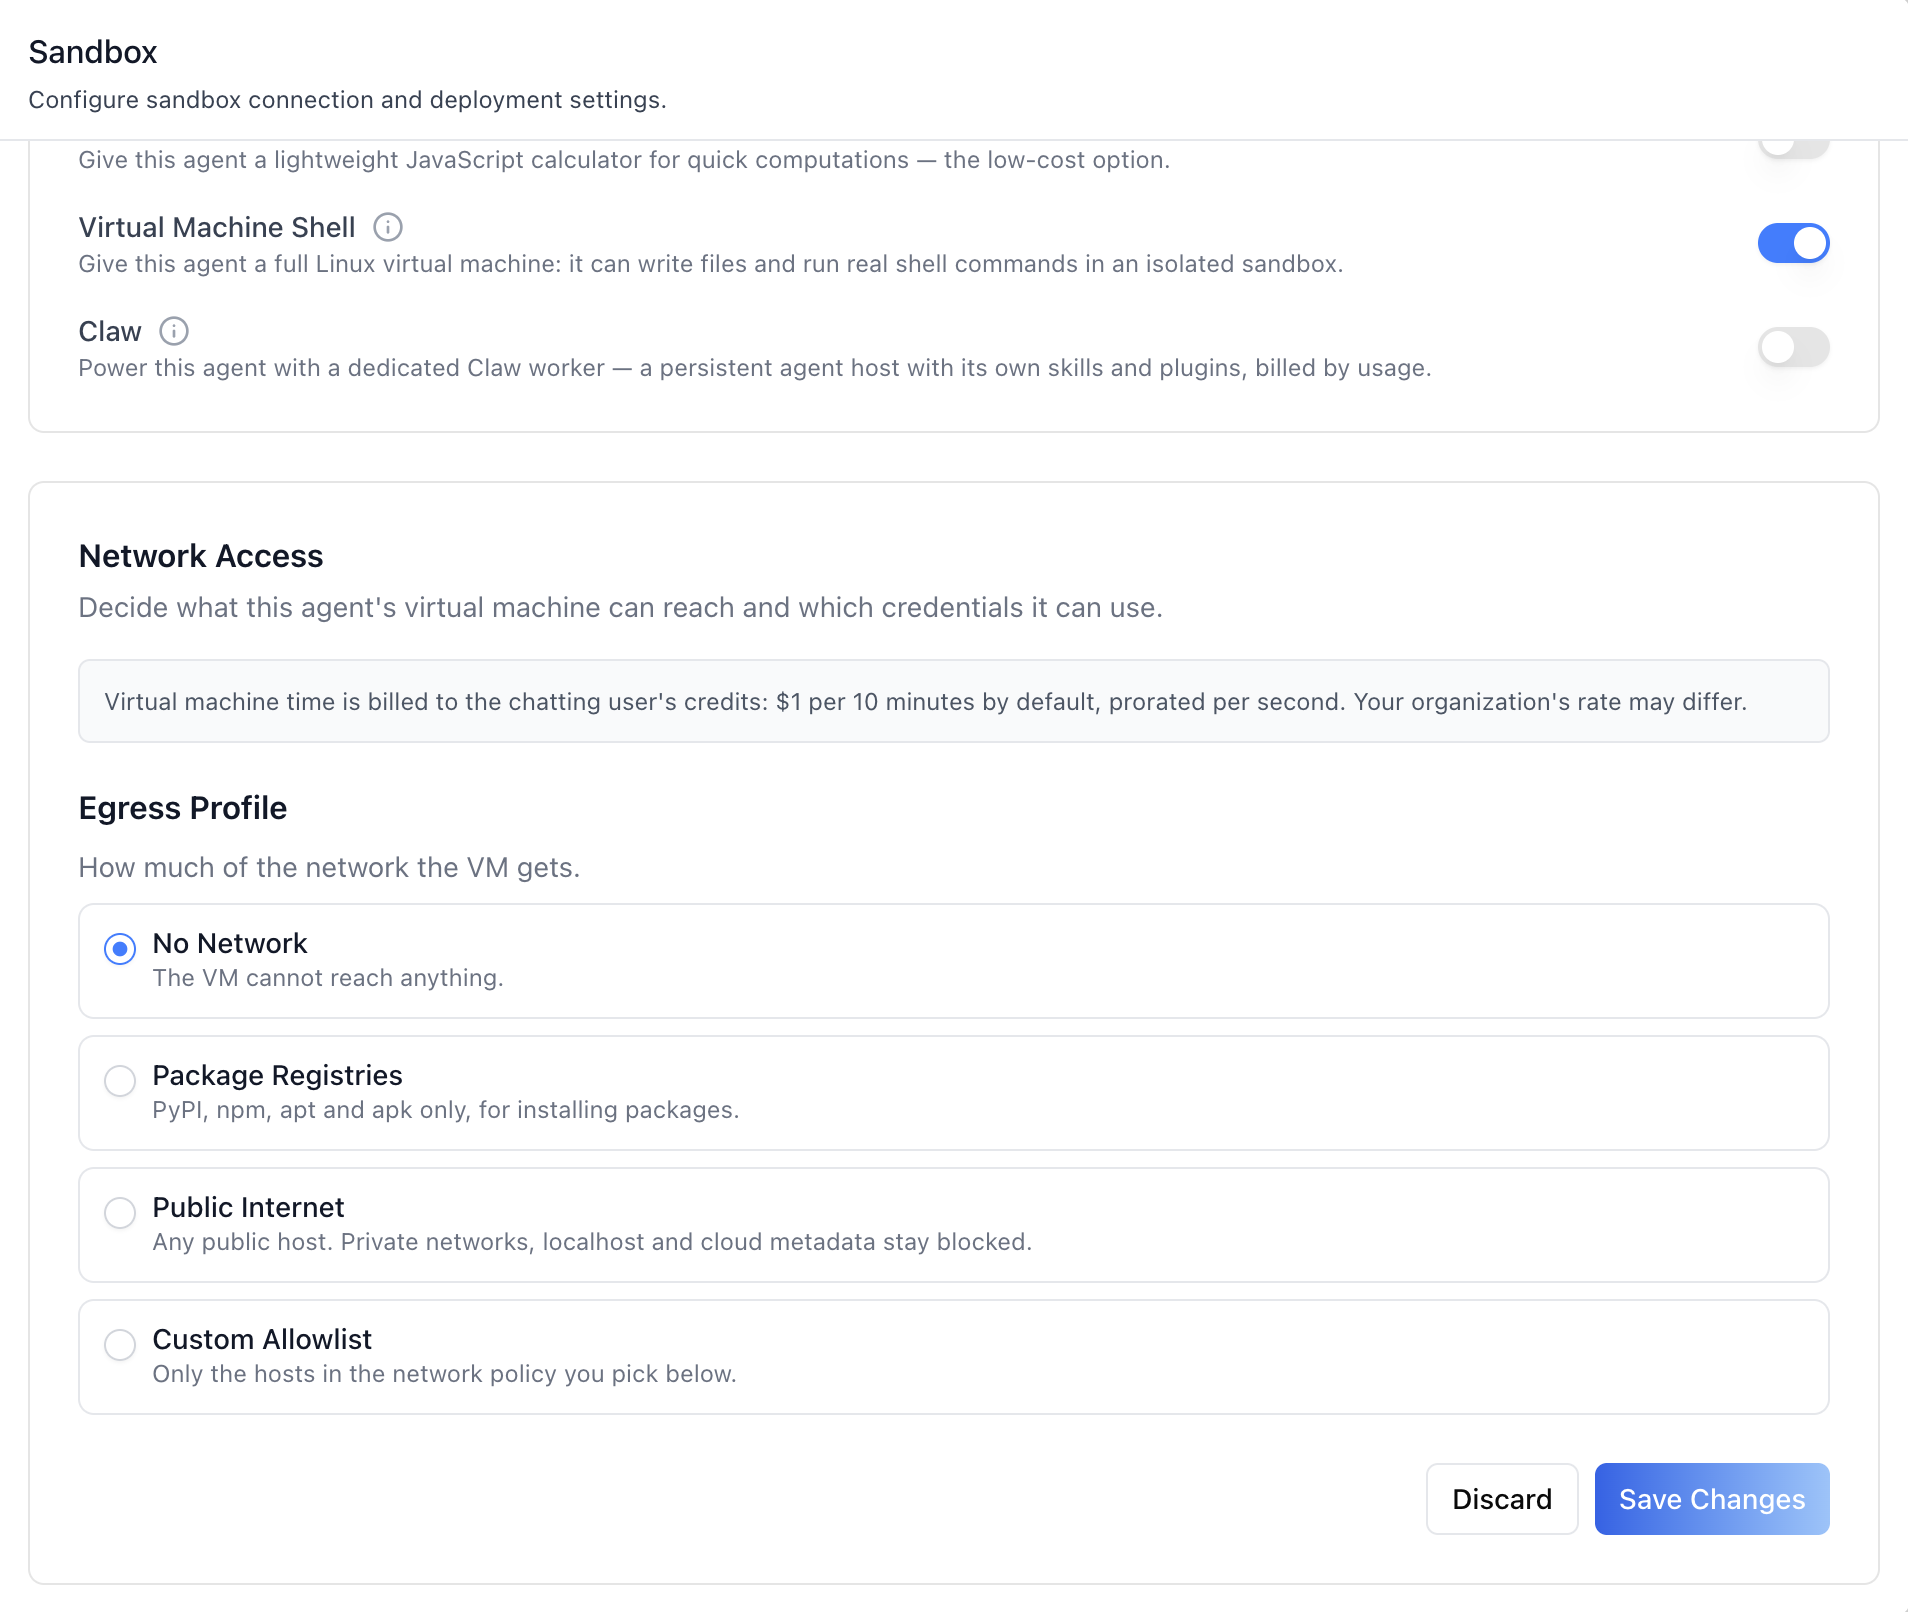The height and width of the screenshot is (1612, 1908).
Task: Click the Claw label text
Action: tap(110, 331)
